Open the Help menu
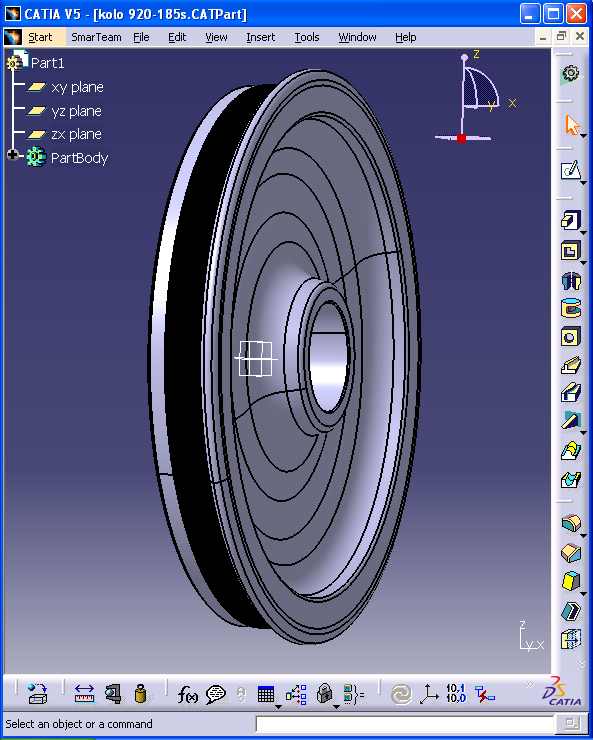 click(406, 37)
